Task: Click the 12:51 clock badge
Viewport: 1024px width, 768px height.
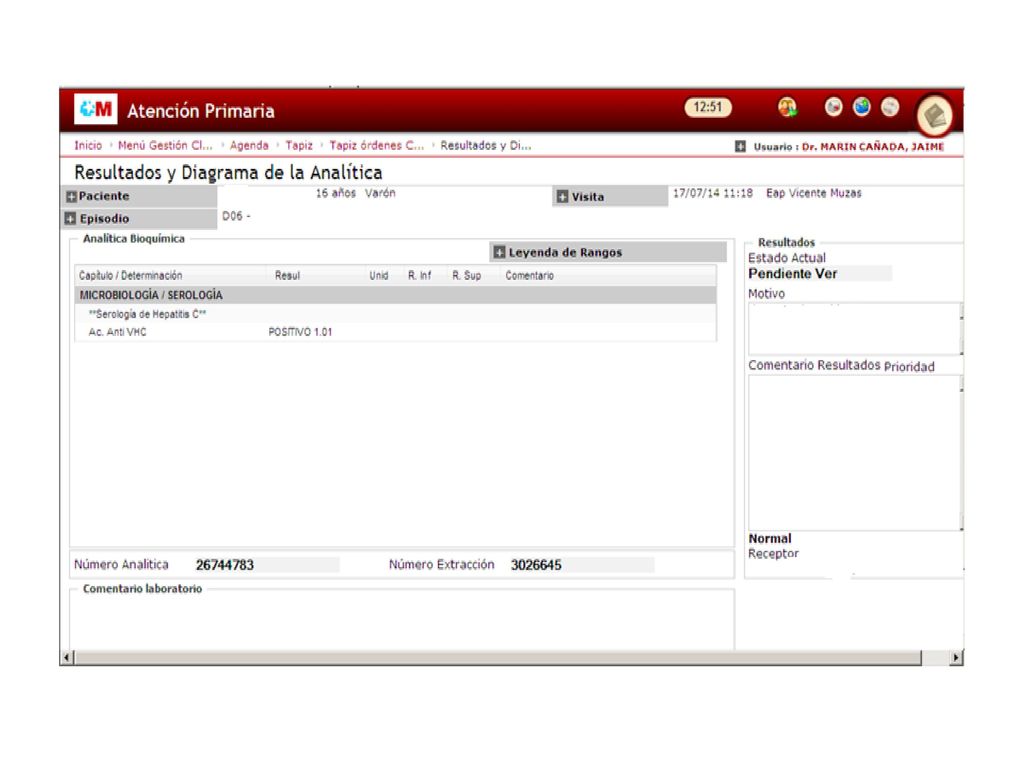Action: [708, 107]
